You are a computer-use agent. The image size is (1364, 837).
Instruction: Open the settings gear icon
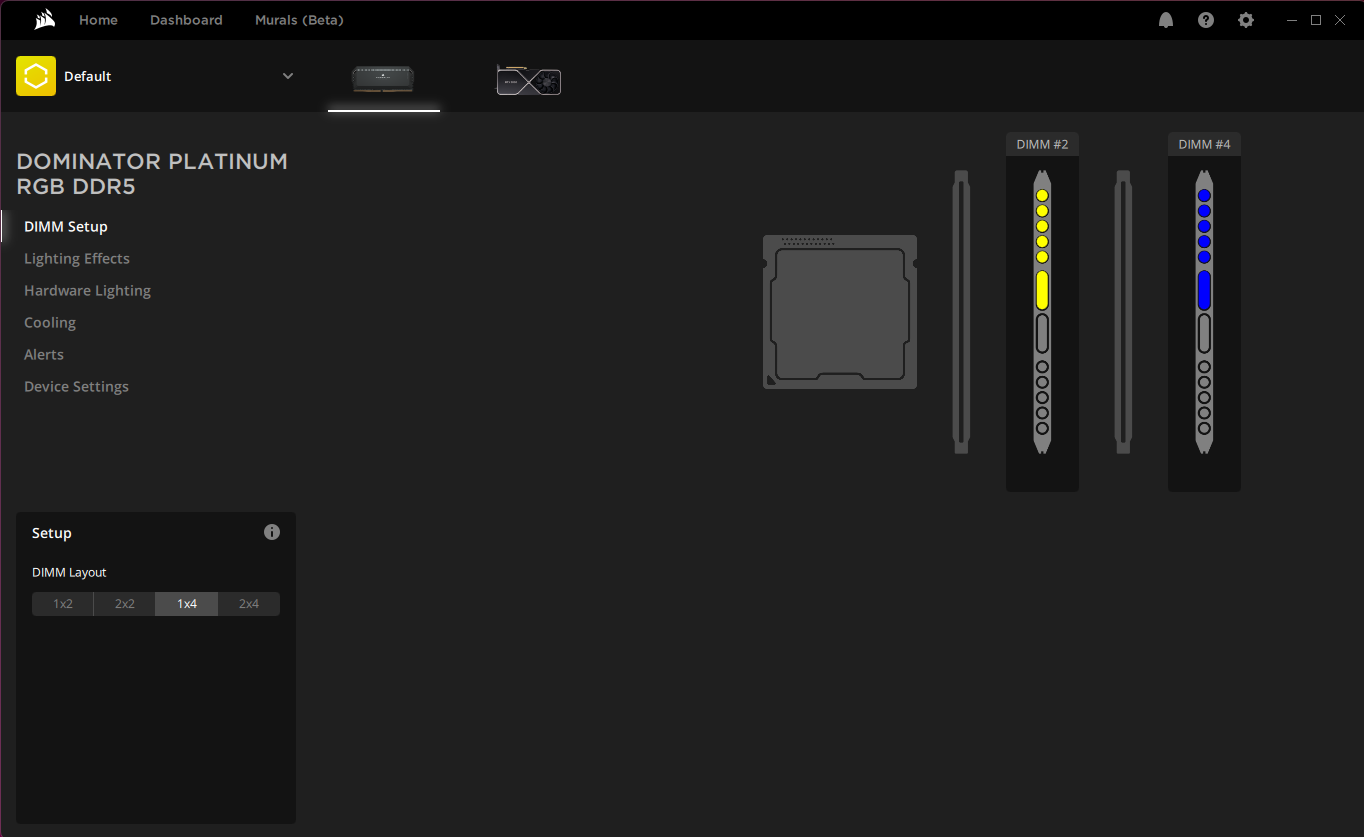tap(1246, 20)
